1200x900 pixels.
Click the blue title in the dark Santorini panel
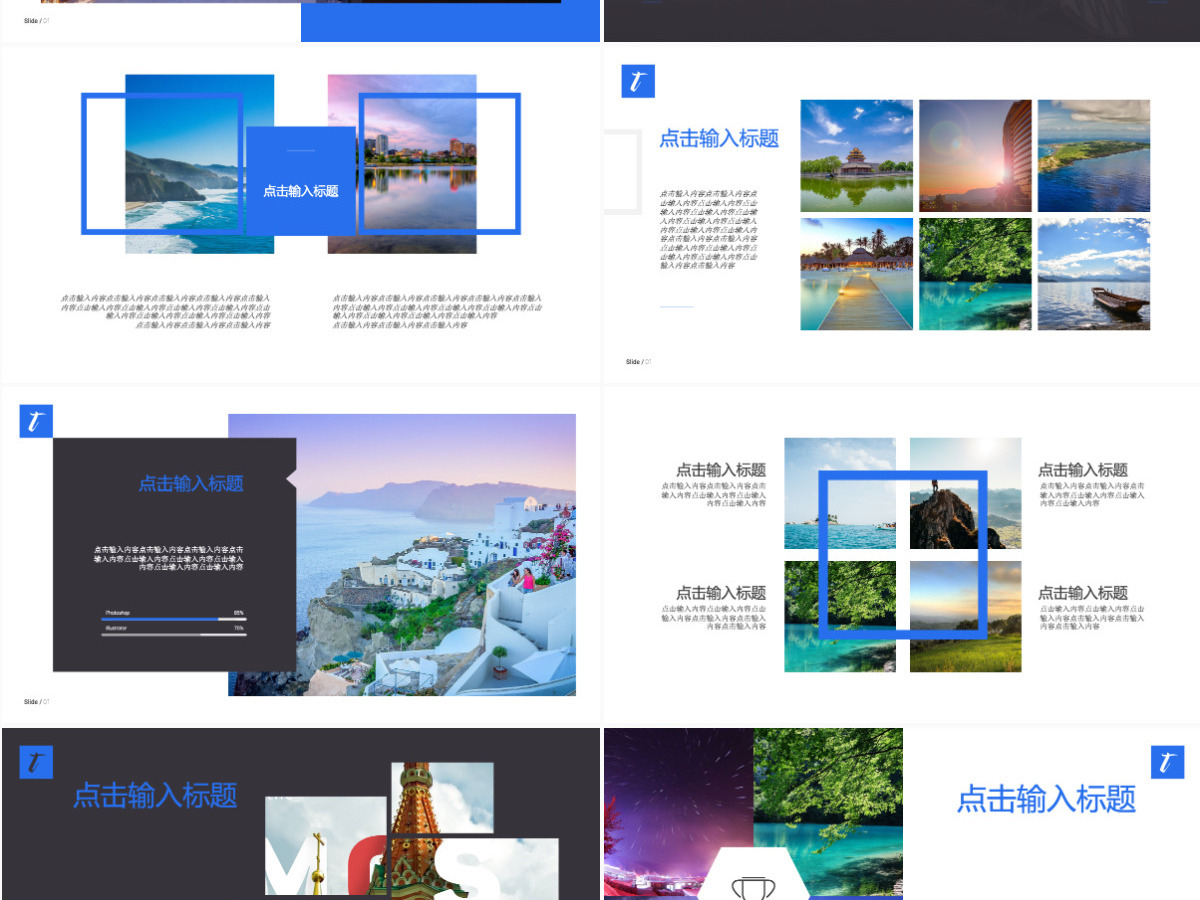(191, 484)
